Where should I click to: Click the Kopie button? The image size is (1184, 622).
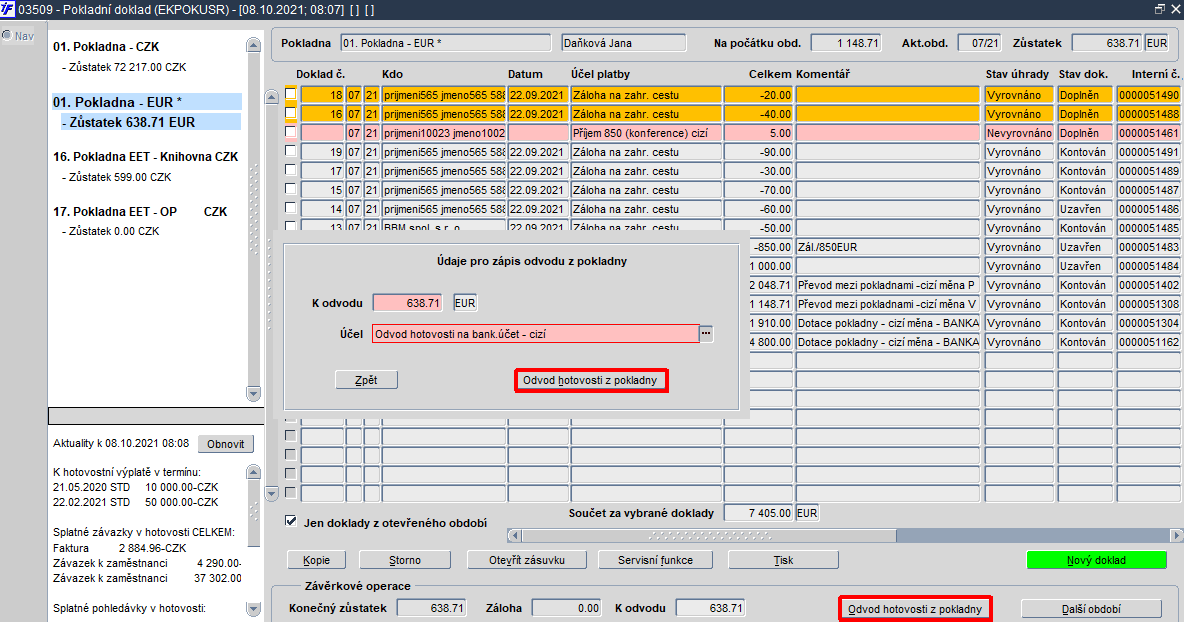316,560
